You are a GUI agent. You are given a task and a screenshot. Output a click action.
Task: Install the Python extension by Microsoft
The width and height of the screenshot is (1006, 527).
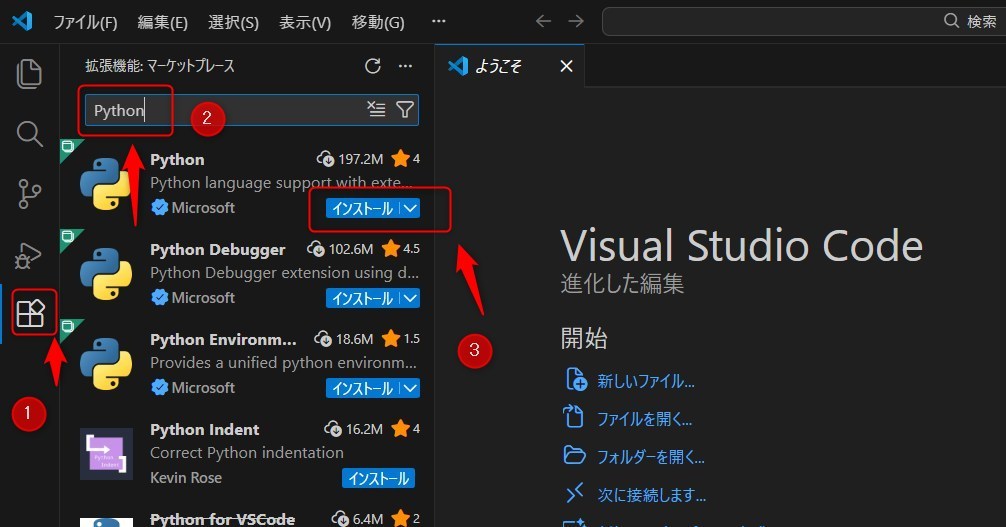[362, 208]
